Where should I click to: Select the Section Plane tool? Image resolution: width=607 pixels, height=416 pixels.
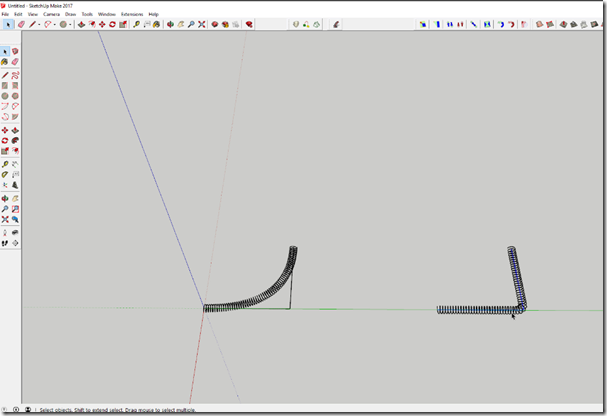click(15, 243)
